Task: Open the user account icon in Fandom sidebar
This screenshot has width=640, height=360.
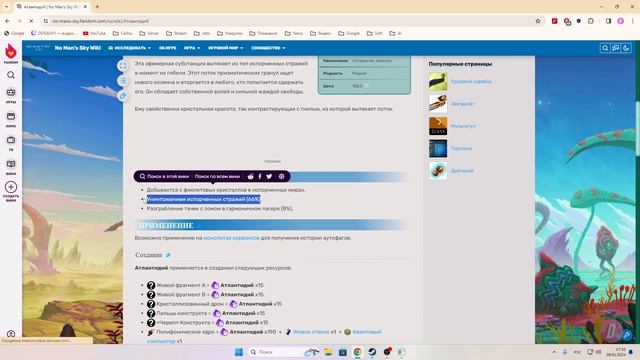Action: click(x=11, y=334)
